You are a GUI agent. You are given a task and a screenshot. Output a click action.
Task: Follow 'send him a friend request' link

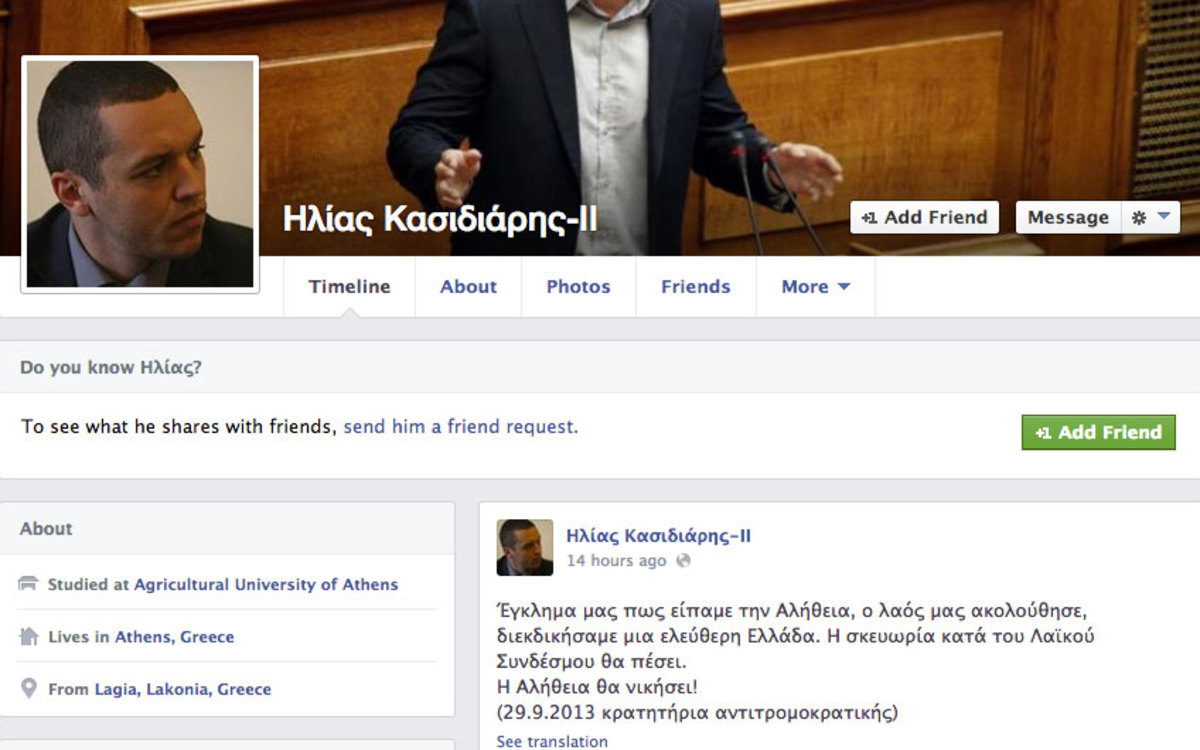click(459, 427)
